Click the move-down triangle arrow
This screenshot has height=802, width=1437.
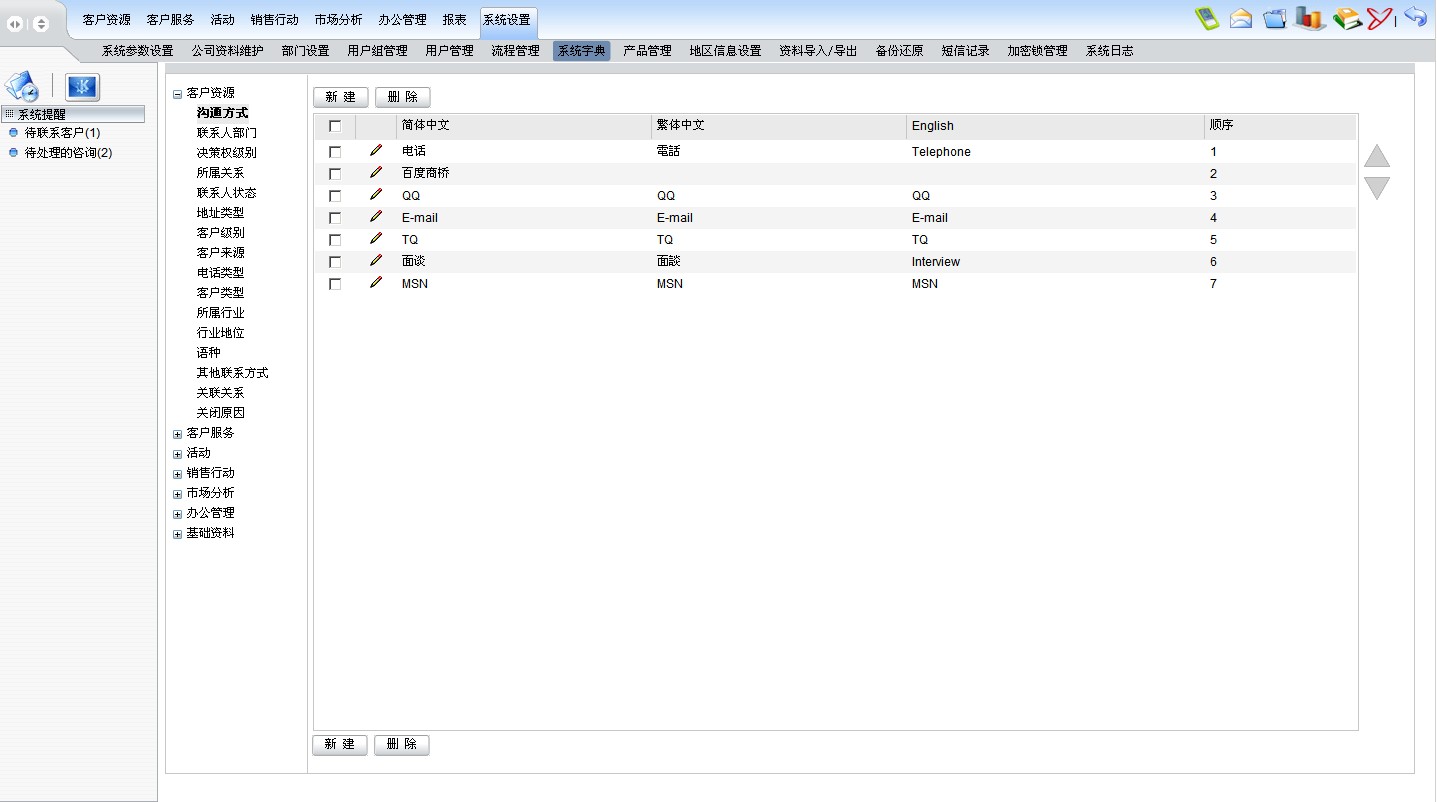[x=1377, y=188]
